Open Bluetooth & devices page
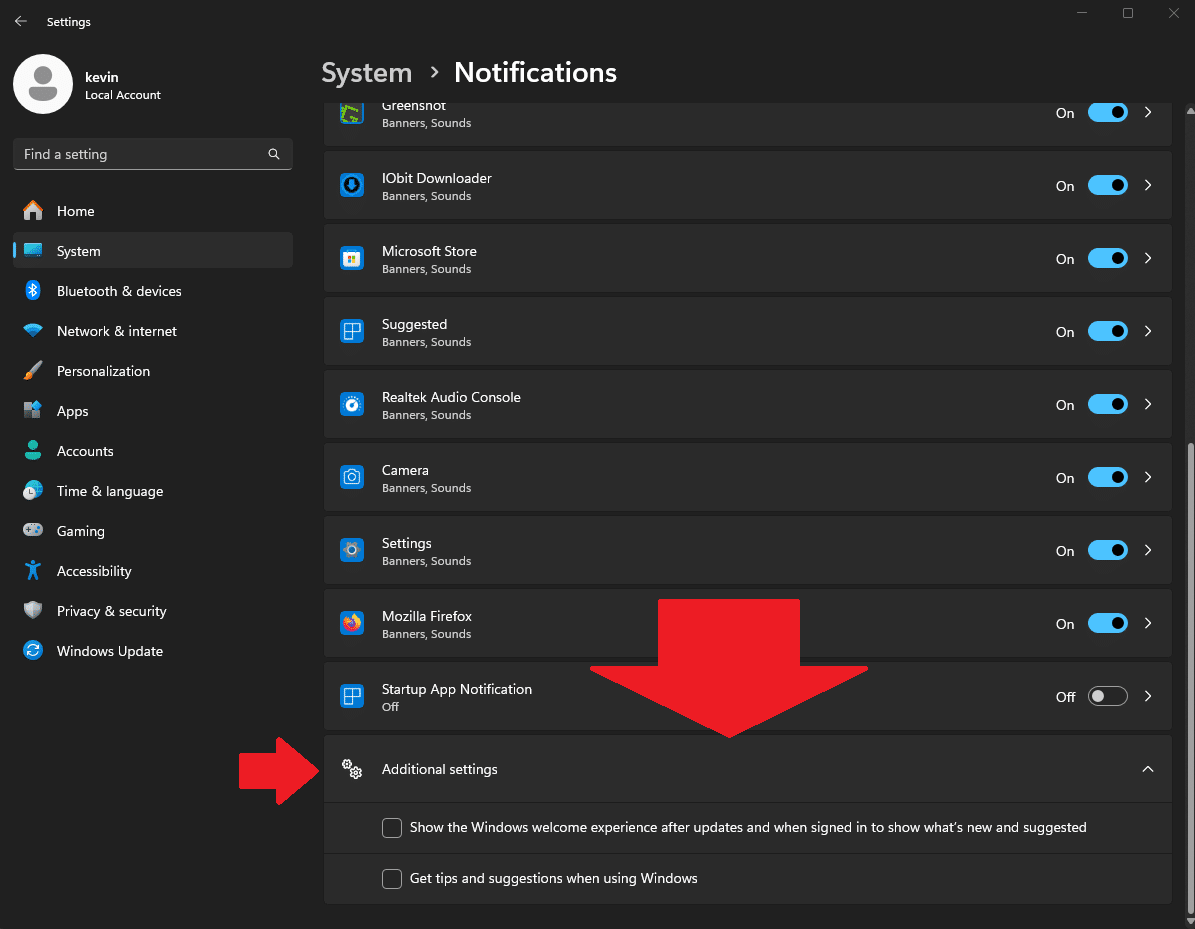The image size is (1195, 929). coord(152,291)
